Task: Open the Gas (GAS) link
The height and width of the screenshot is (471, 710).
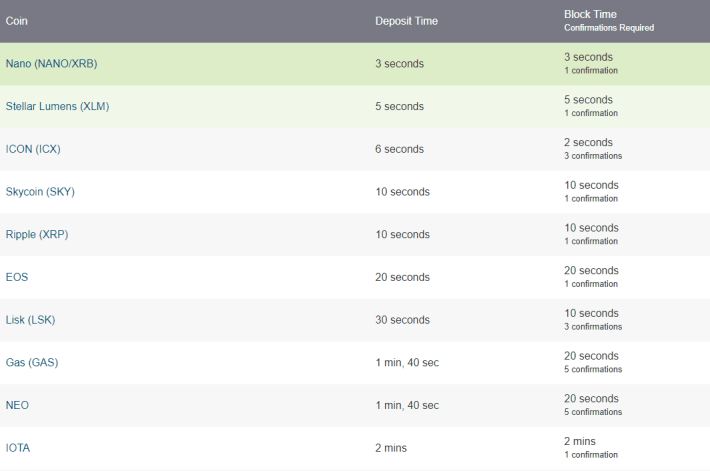Action: [32, 363]
